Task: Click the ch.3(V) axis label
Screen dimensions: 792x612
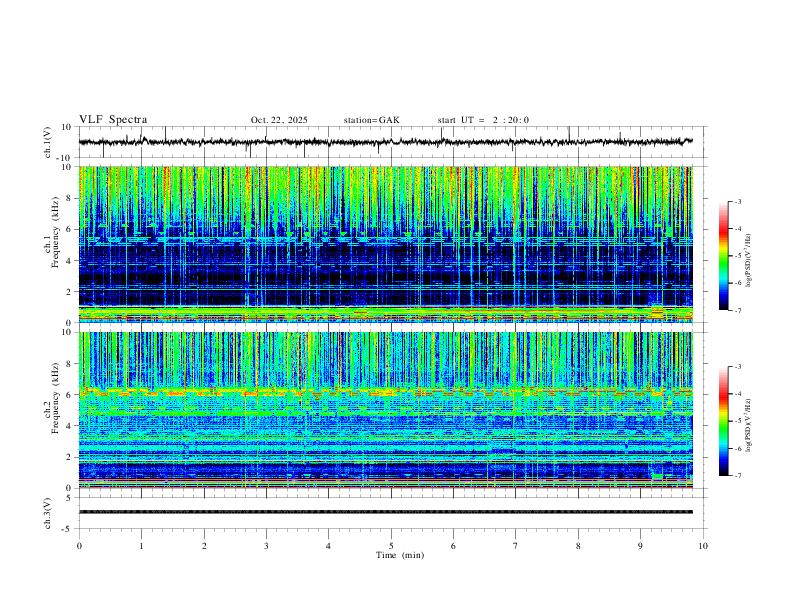Action: (x=48, y=513)
